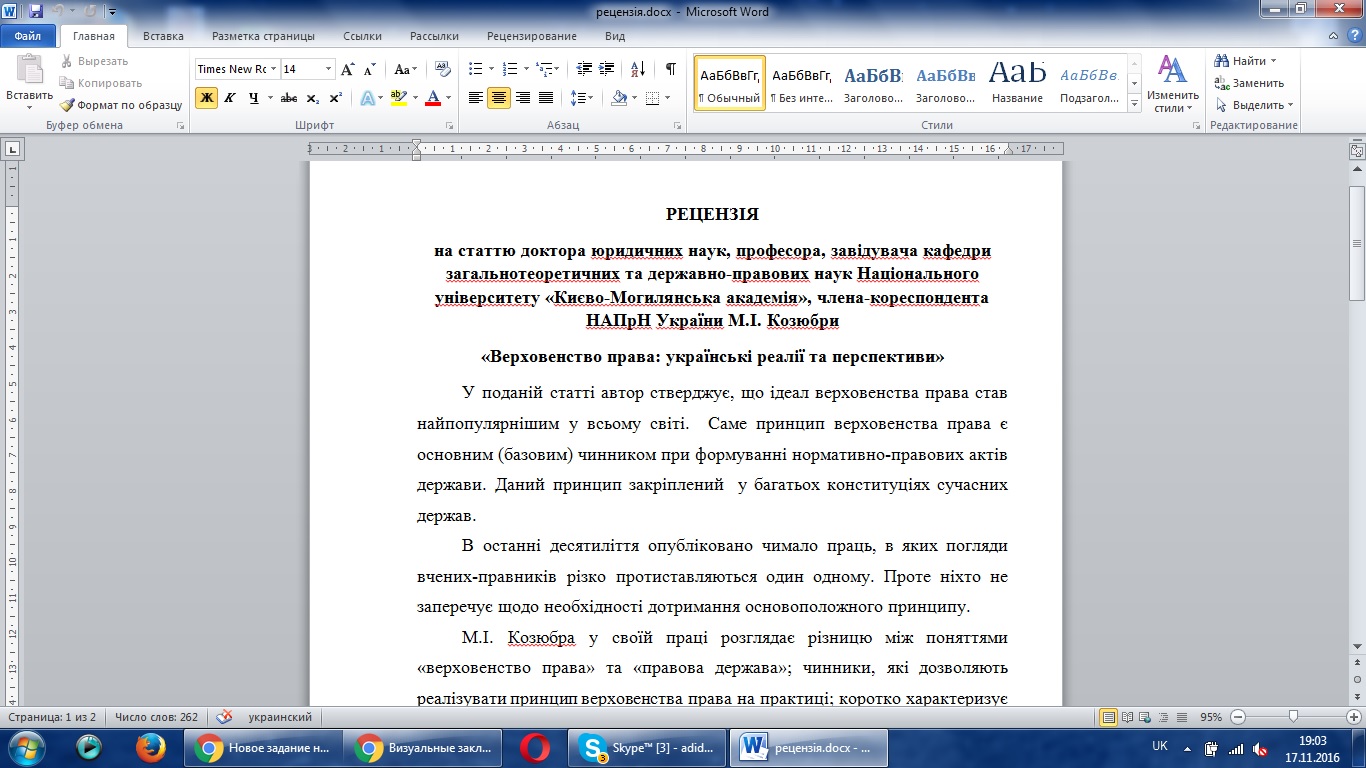Clear formatting with the eraser icon
The height and width of the screenshot is (768, 1366).
(445, 69)
